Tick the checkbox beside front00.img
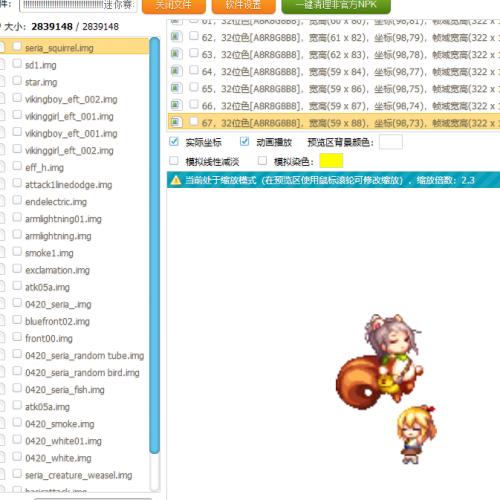This screenshot has height=500, width=500. 17,337
